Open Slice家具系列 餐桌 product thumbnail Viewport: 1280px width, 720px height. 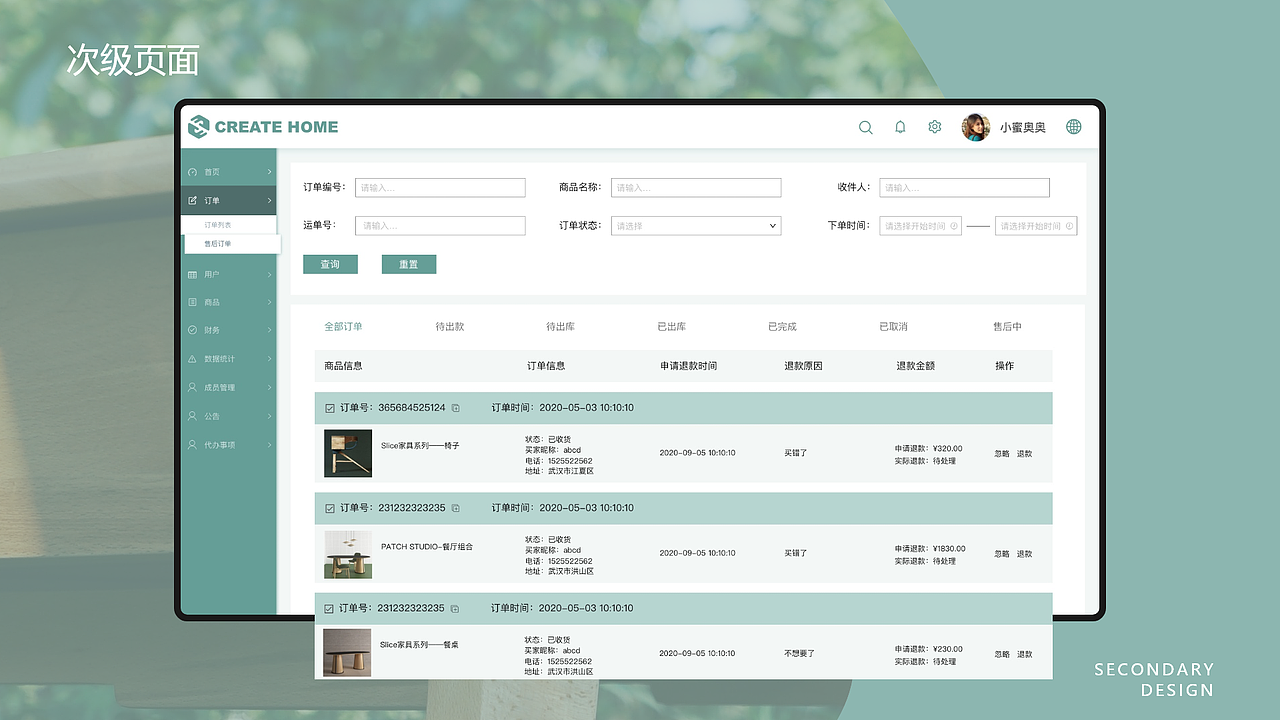point(347,653)
